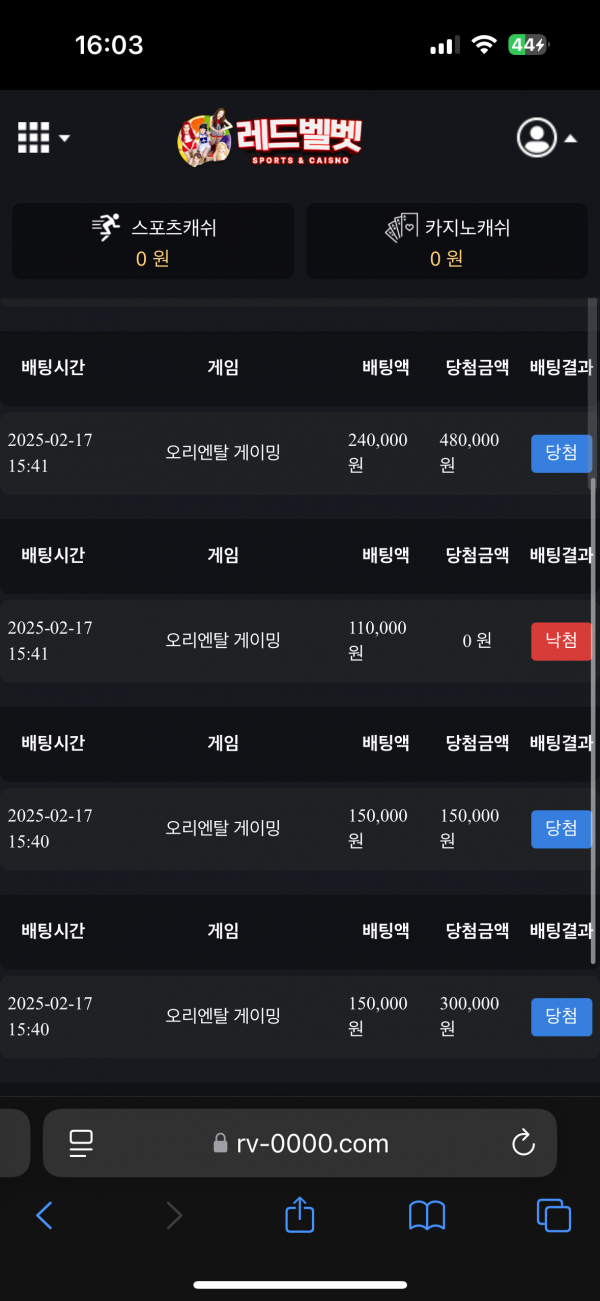Tap the running figure sports cash icon

pyautogui.click(x=106, y=228)
